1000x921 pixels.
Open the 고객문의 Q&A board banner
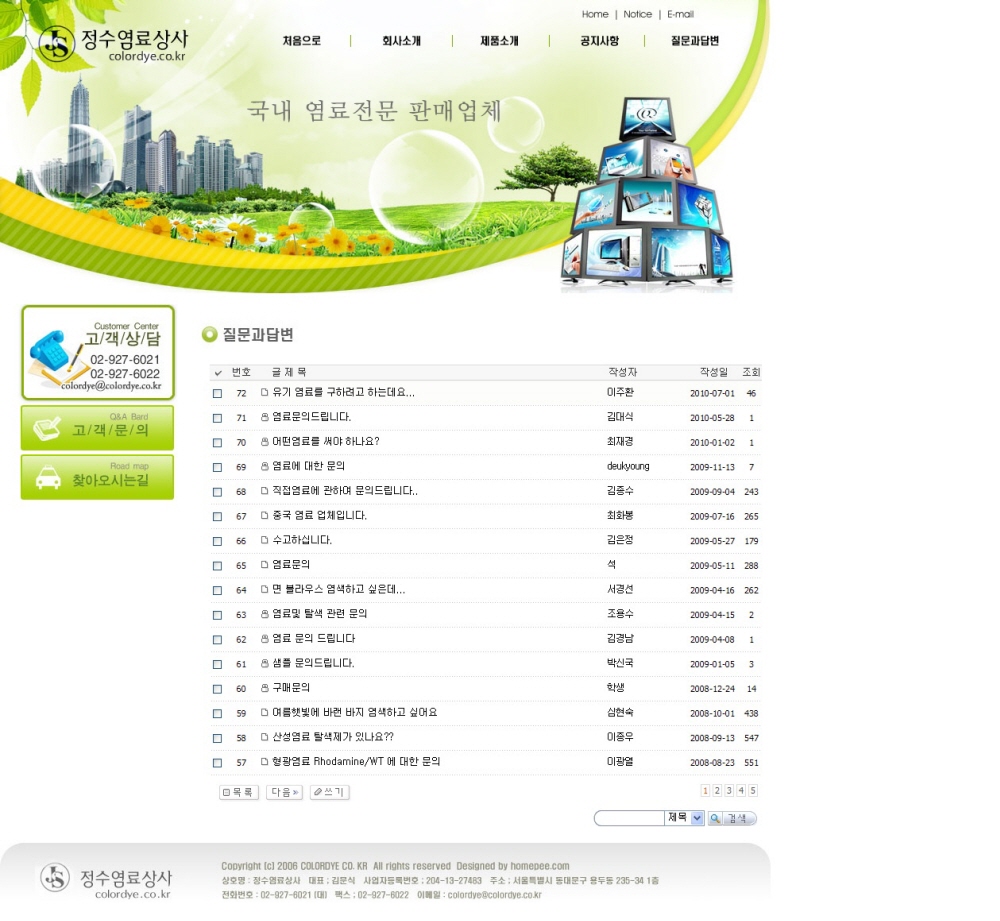[x=98, y=428]
